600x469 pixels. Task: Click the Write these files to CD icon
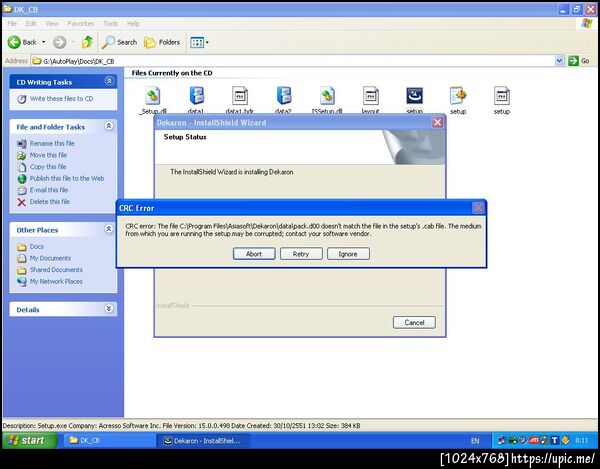(x=22, y=99)
